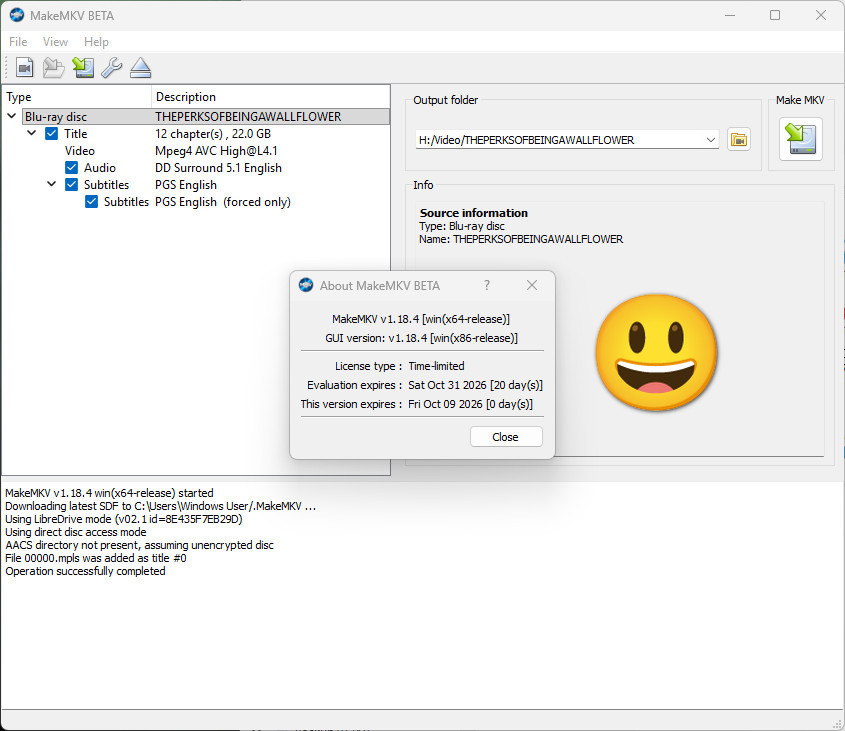Uncheck the forced only Subtitles checkbox
This screenshot has width=845, height=731.
click(x=91, y=202)
